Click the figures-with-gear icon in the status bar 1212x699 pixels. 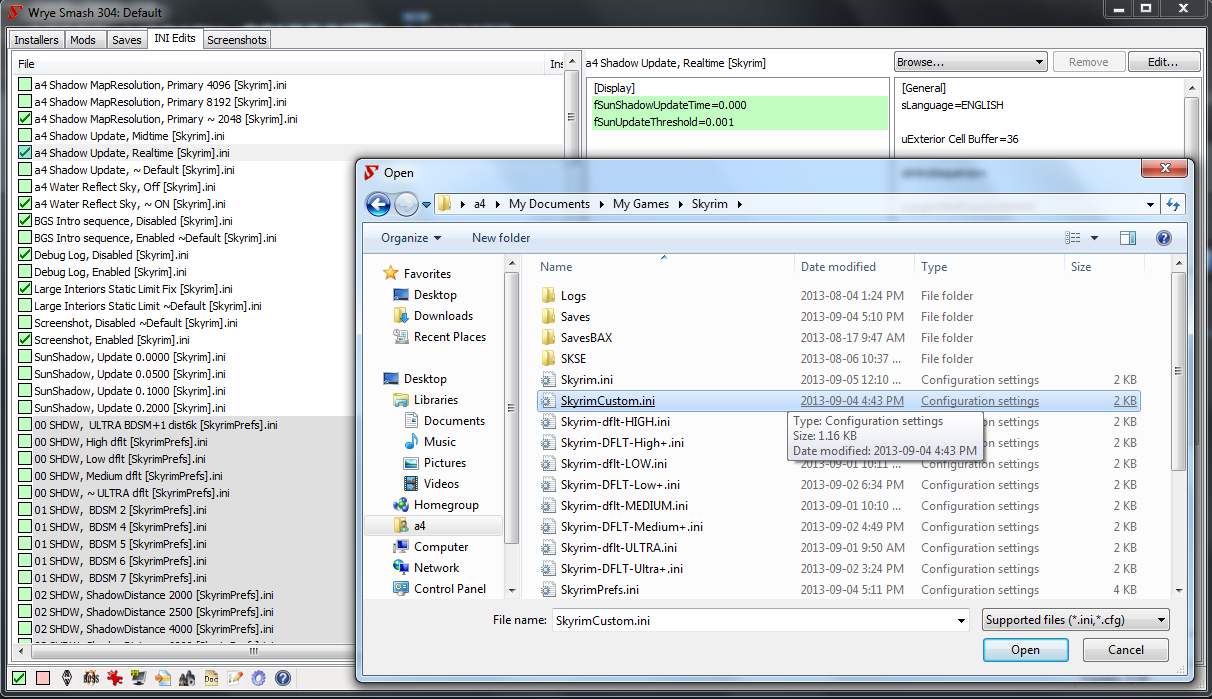tap(187, 678)
